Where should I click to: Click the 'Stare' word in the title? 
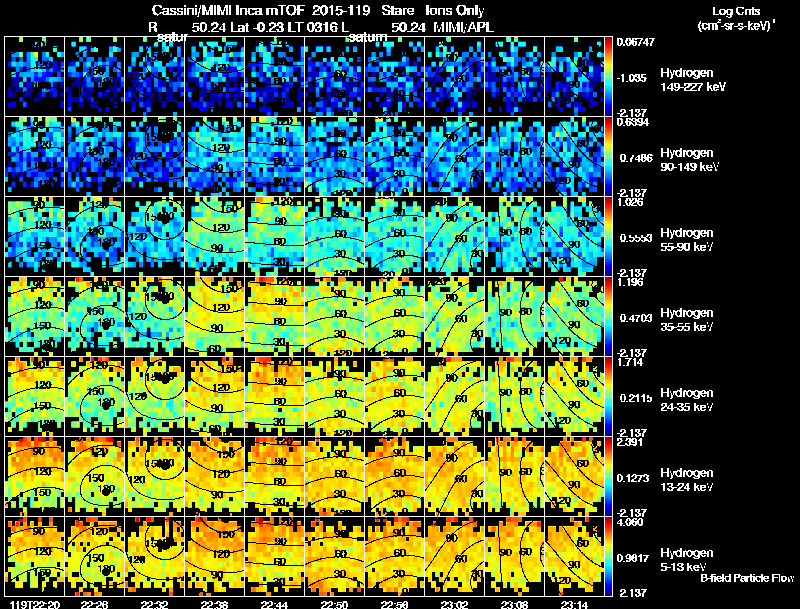(397, 10)
